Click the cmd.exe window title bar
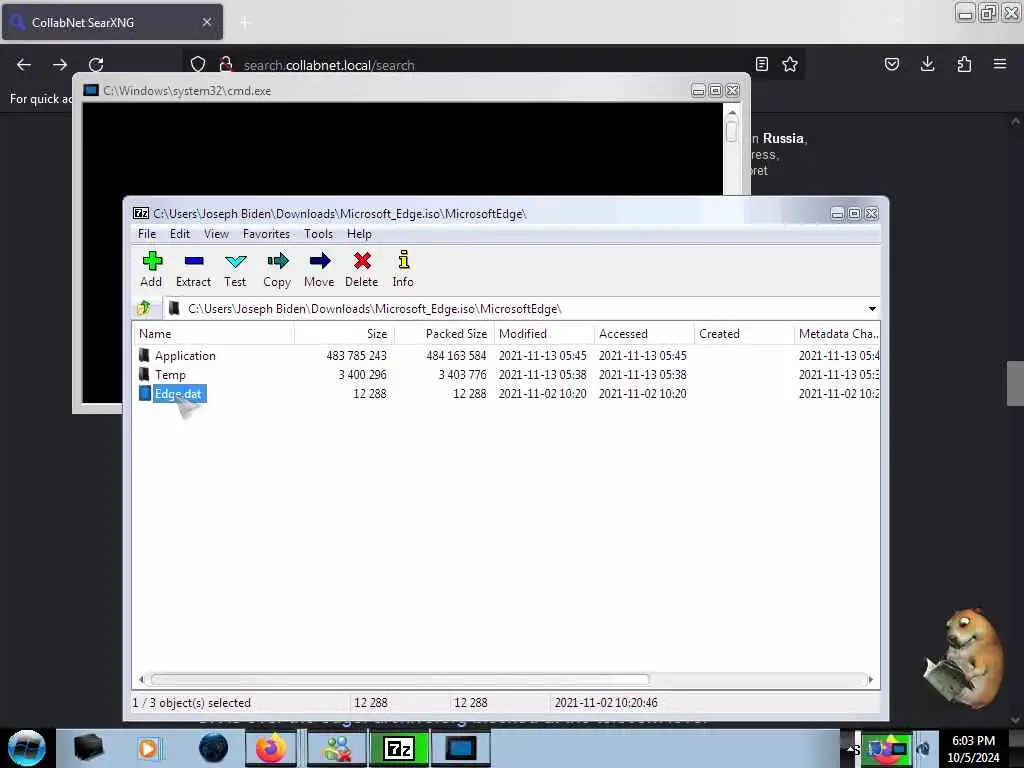Viewport: 1024px width, 768px height. pos(385,91)
